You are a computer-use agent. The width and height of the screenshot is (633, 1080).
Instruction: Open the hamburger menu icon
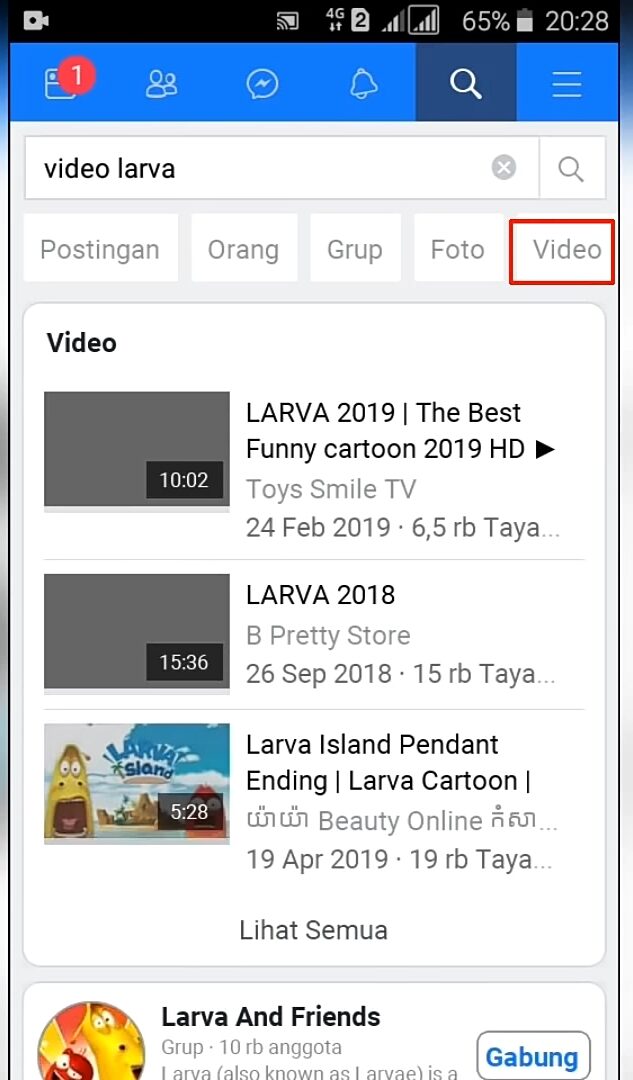coord(567,84)
